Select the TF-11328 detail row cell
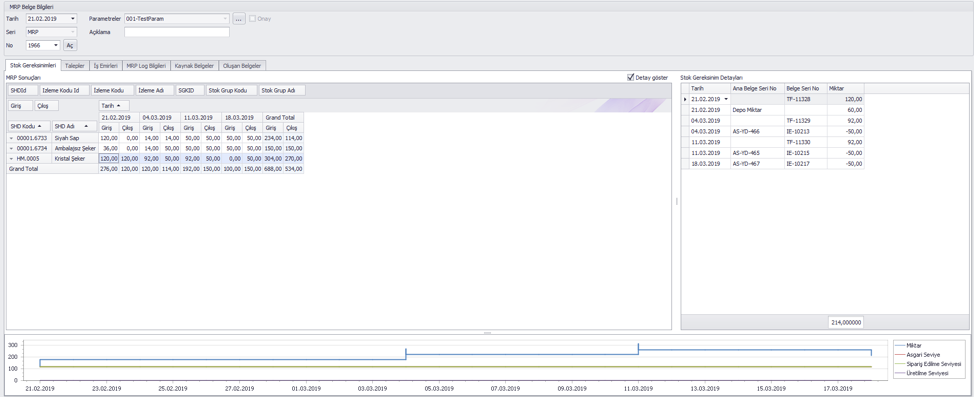This screenshot has width=974, height=397. [805, 99]
